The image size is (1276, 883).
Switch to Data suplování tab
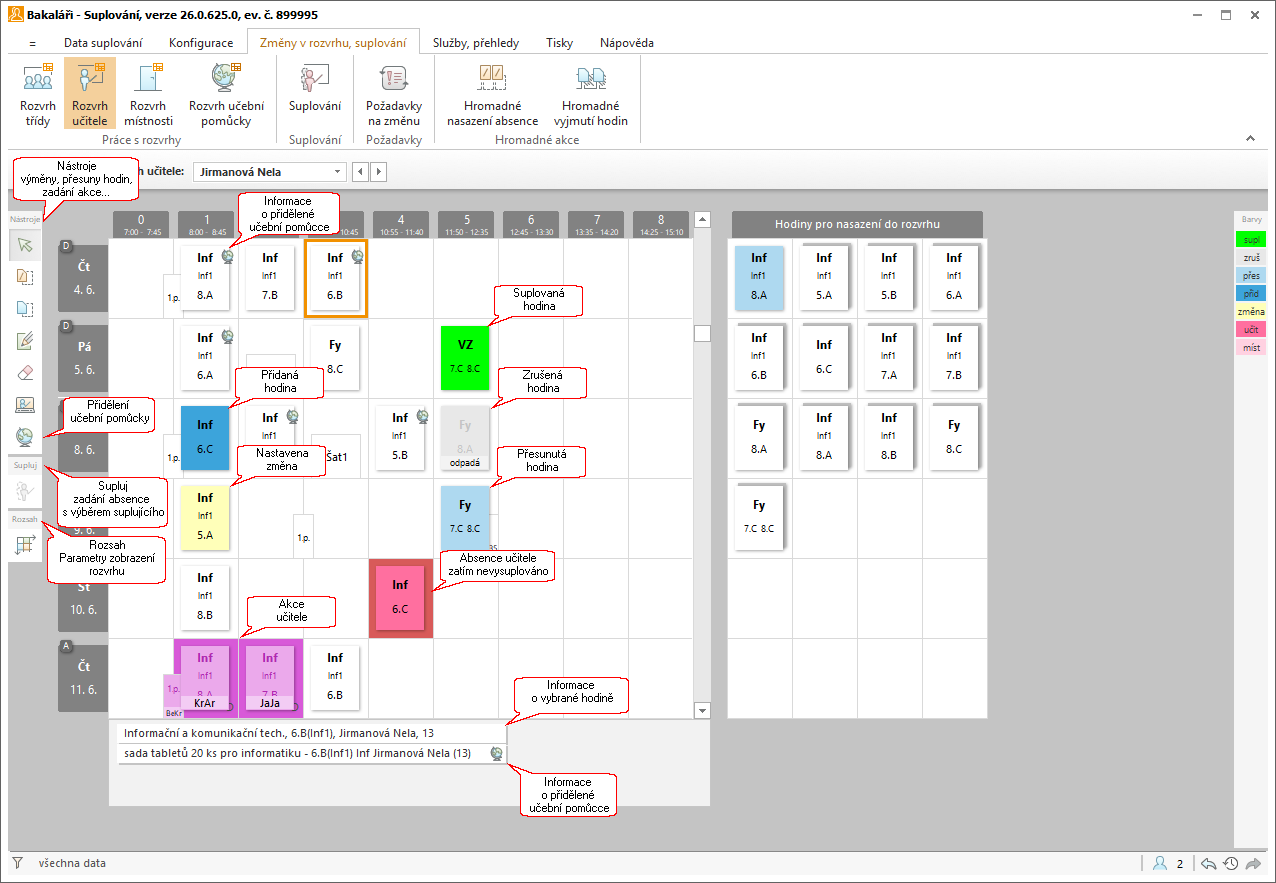tap(103, 43)
